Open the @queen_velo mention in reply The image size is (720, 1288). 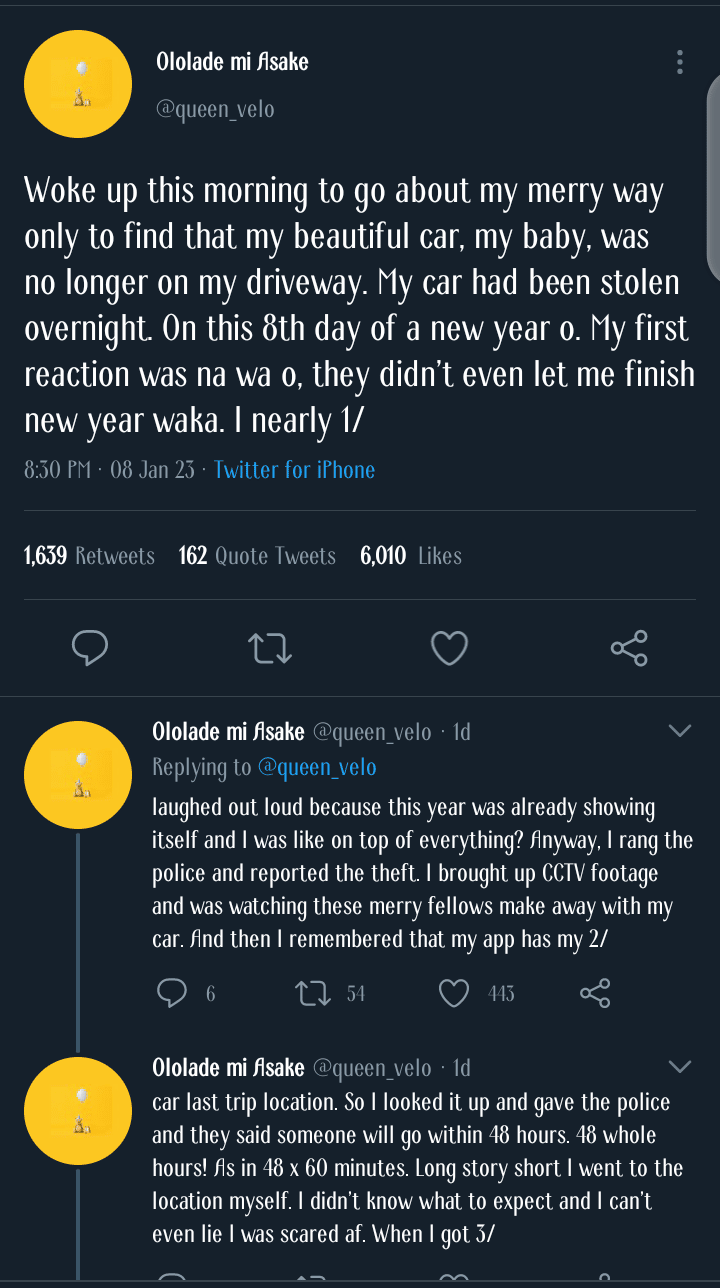click(x=317, y=767)
